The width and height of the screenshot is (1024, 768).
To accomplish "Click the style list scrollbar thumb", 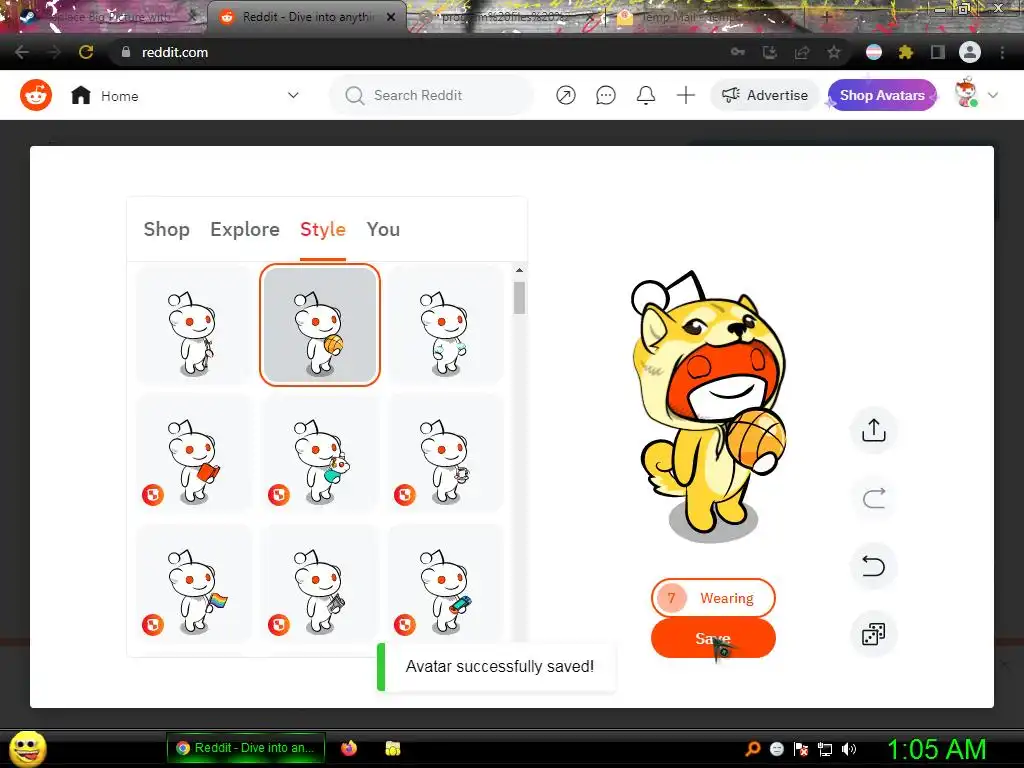I will pos(519,298).
